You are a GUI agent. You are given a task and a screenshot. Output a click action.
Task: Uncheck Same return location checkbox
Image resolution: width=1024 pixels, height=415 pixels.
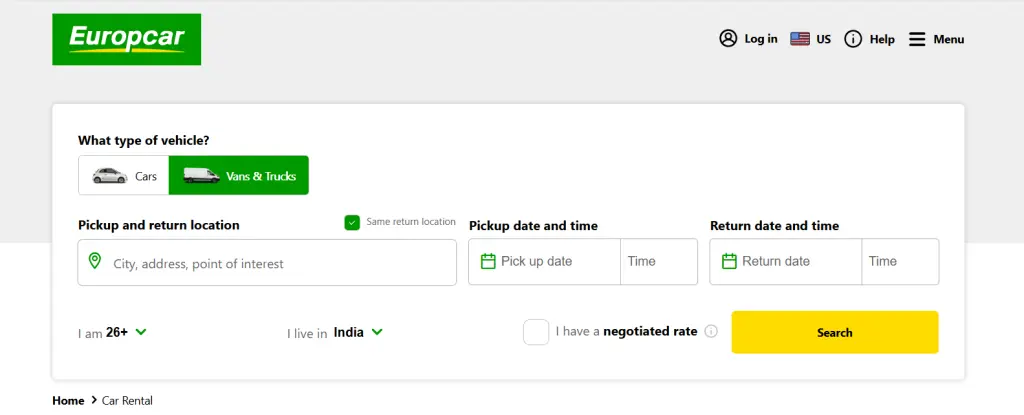coord(352,222)
